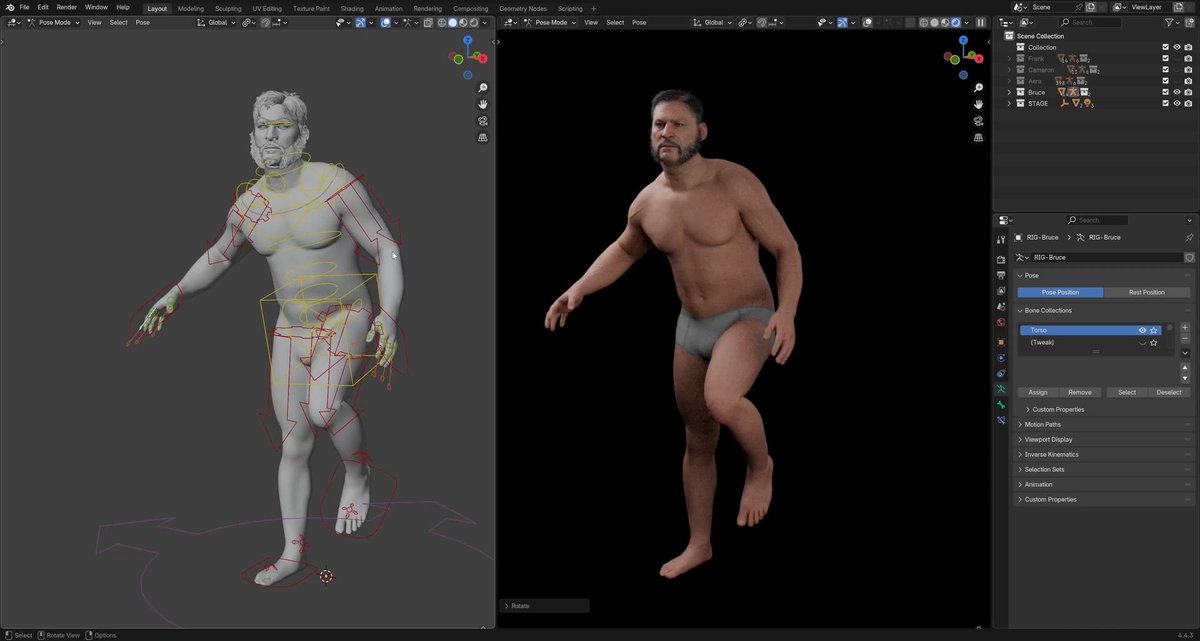
Task: Toggle camera view in the left viewport
Action: point(483,121)
